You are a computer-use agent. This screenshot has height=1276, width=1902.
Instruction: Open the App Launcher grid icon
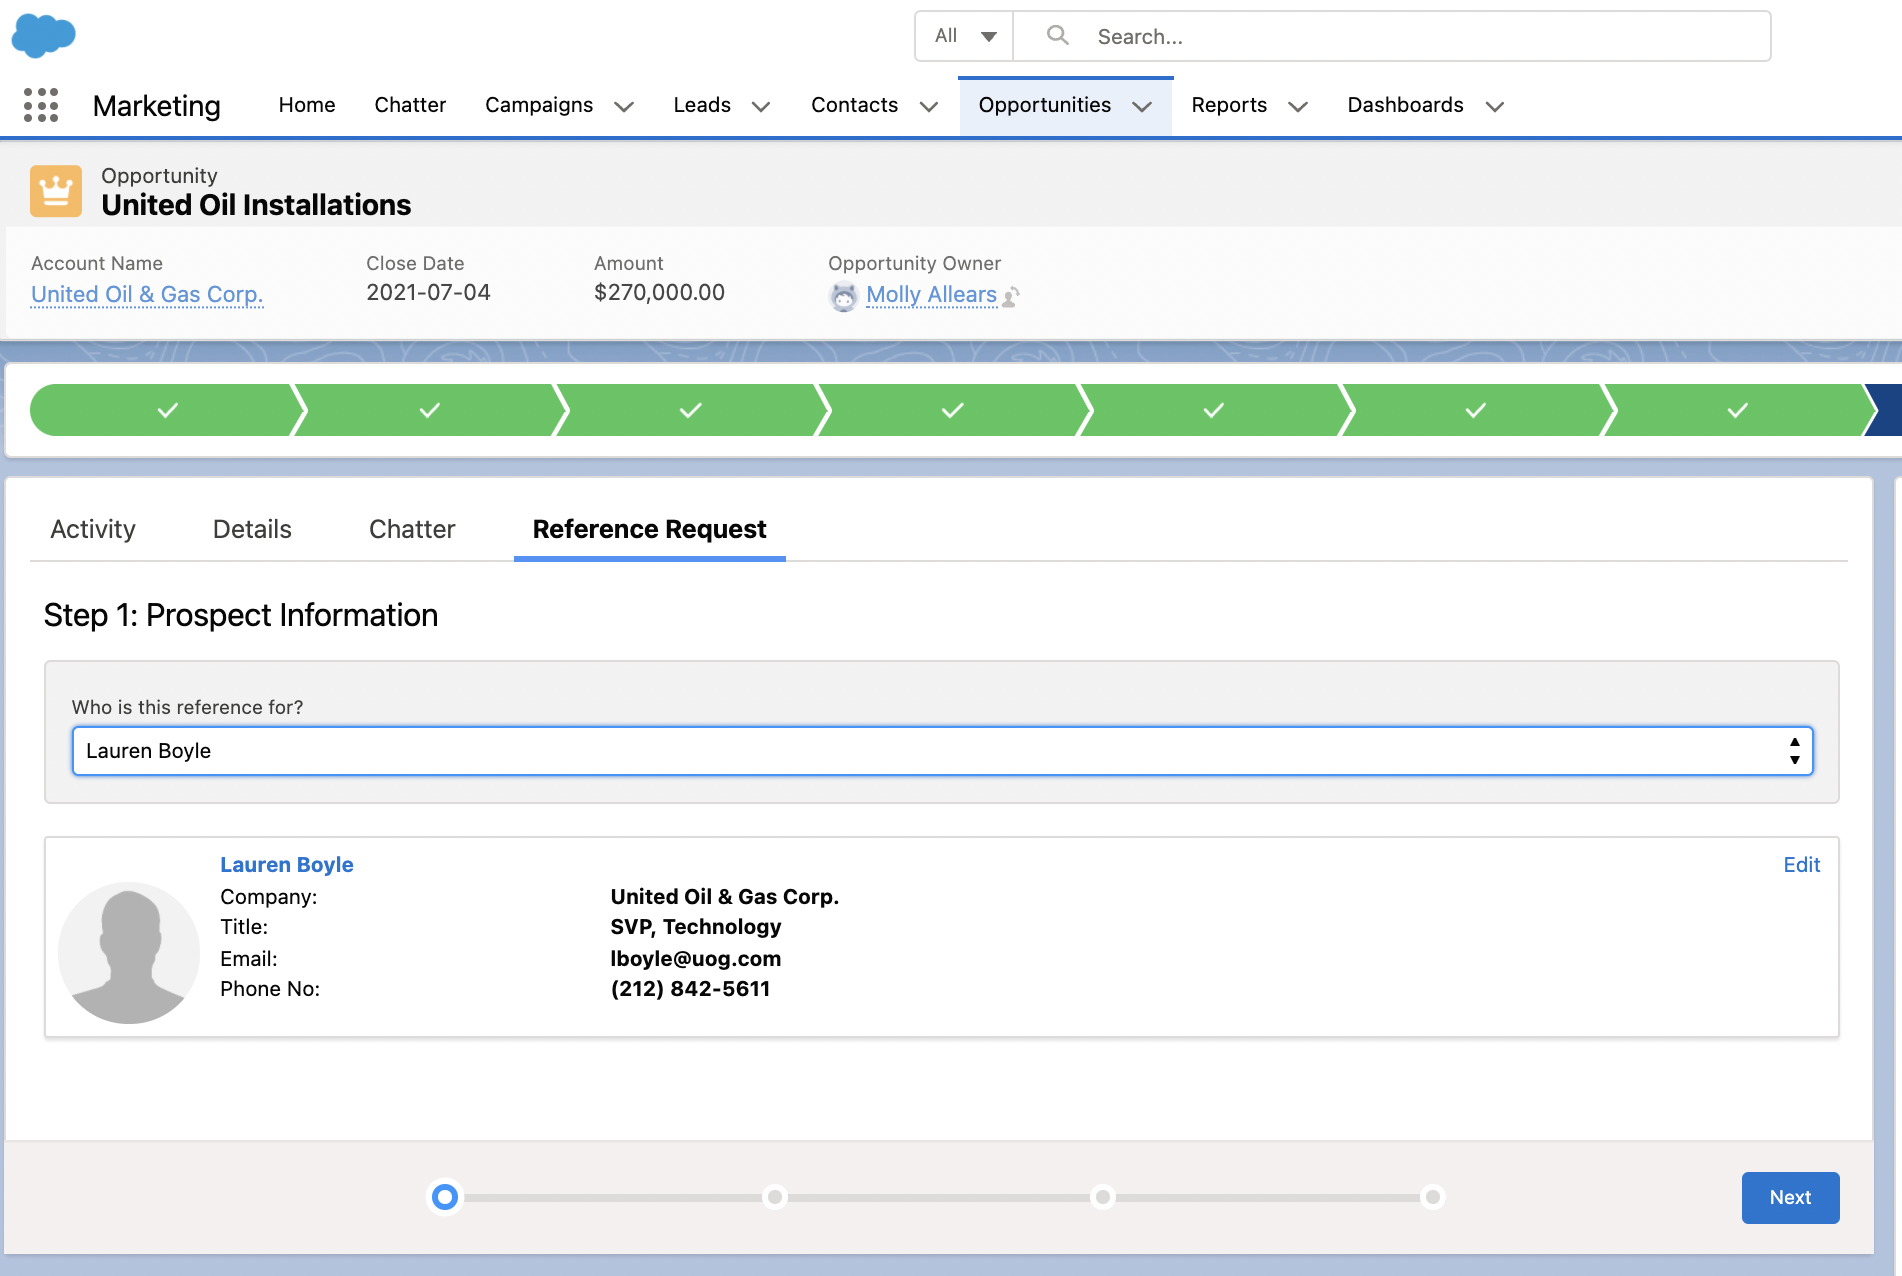(x=41, y=105)
